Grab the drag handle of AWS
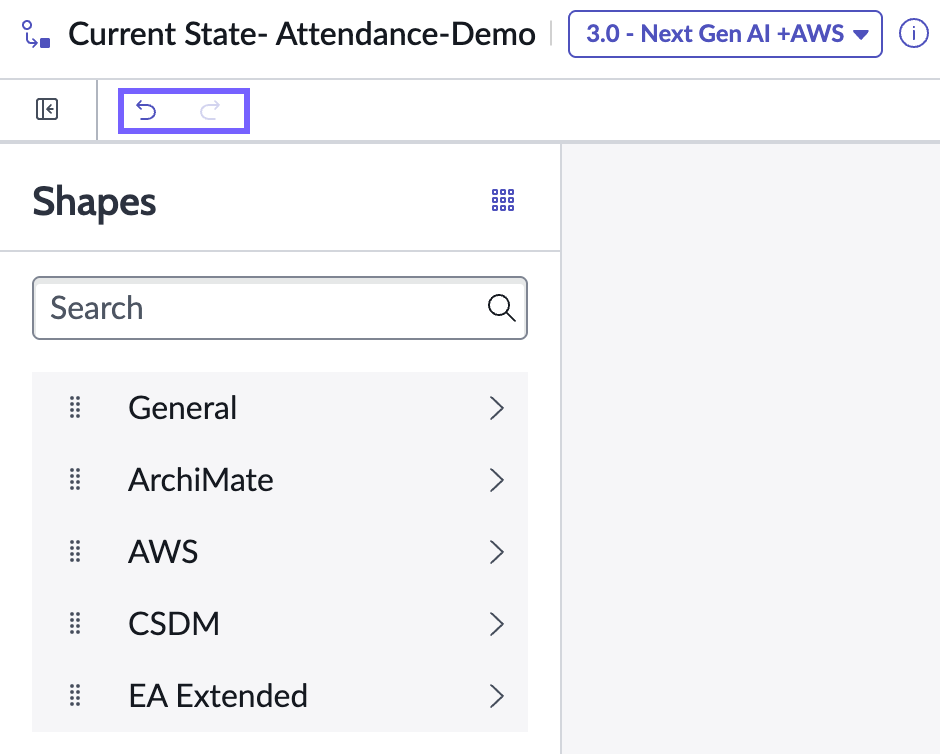The width and height of the screenshot is (940, 754). pyautogui.click(x=75, y=551)
